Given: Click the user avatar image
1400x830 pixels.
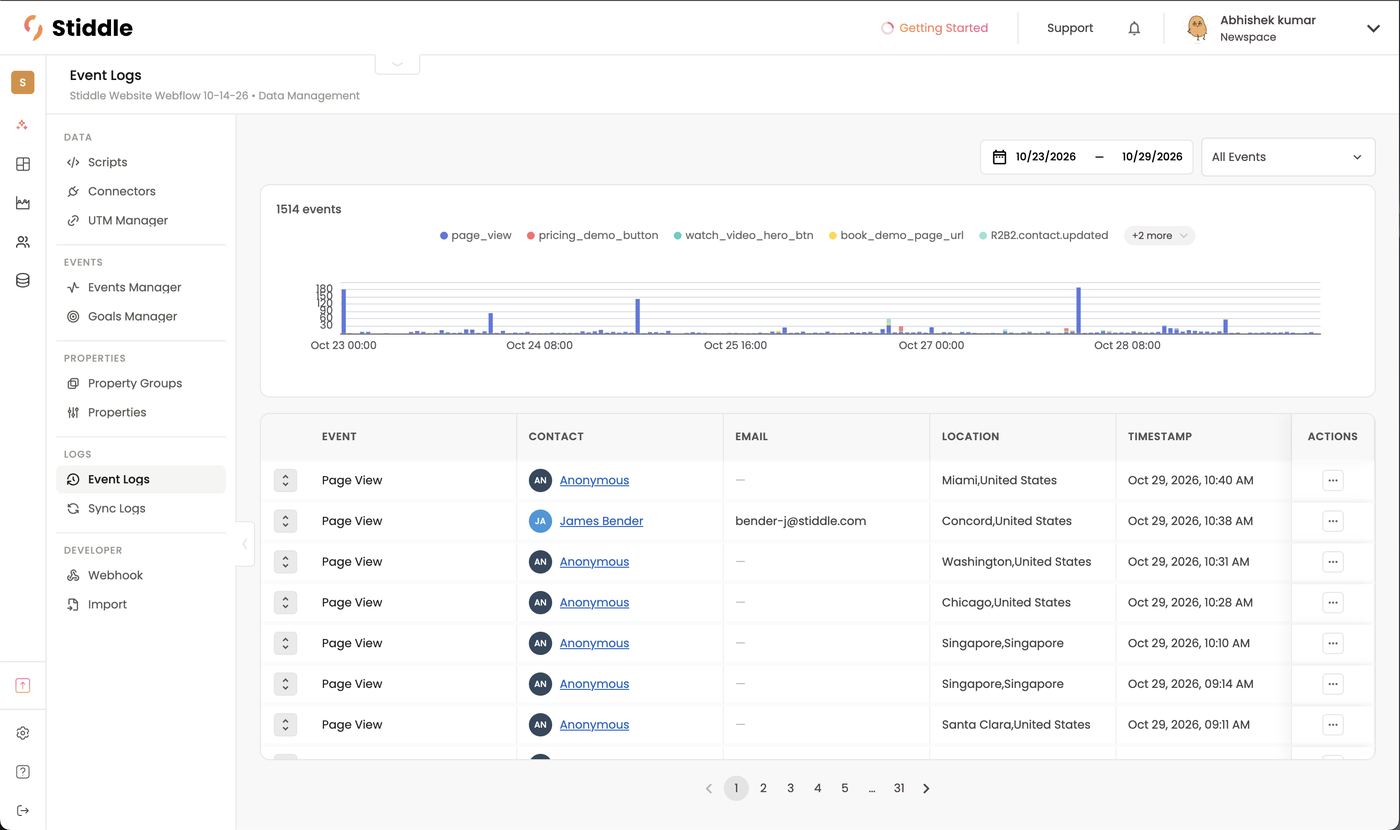Looking at the screenshot, I should (1197, 28).
